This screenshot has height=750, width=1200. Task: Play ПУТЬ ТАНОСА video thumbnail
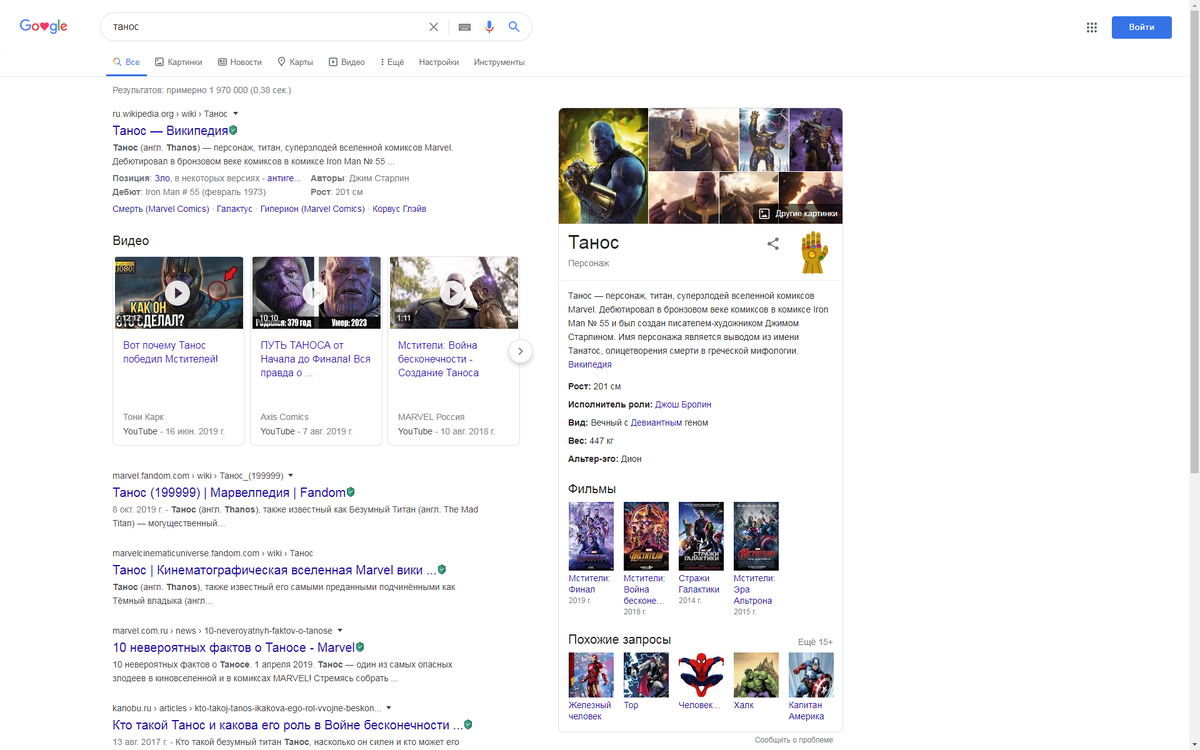(x=315, y=293)
